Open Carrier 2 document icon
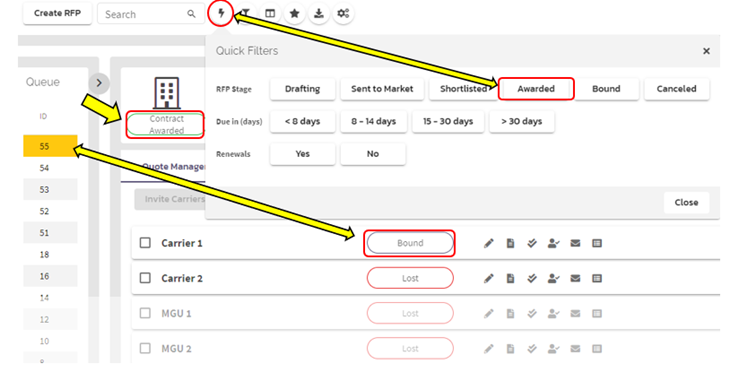This screenshot has width=739, height=381. click(510, 279)
